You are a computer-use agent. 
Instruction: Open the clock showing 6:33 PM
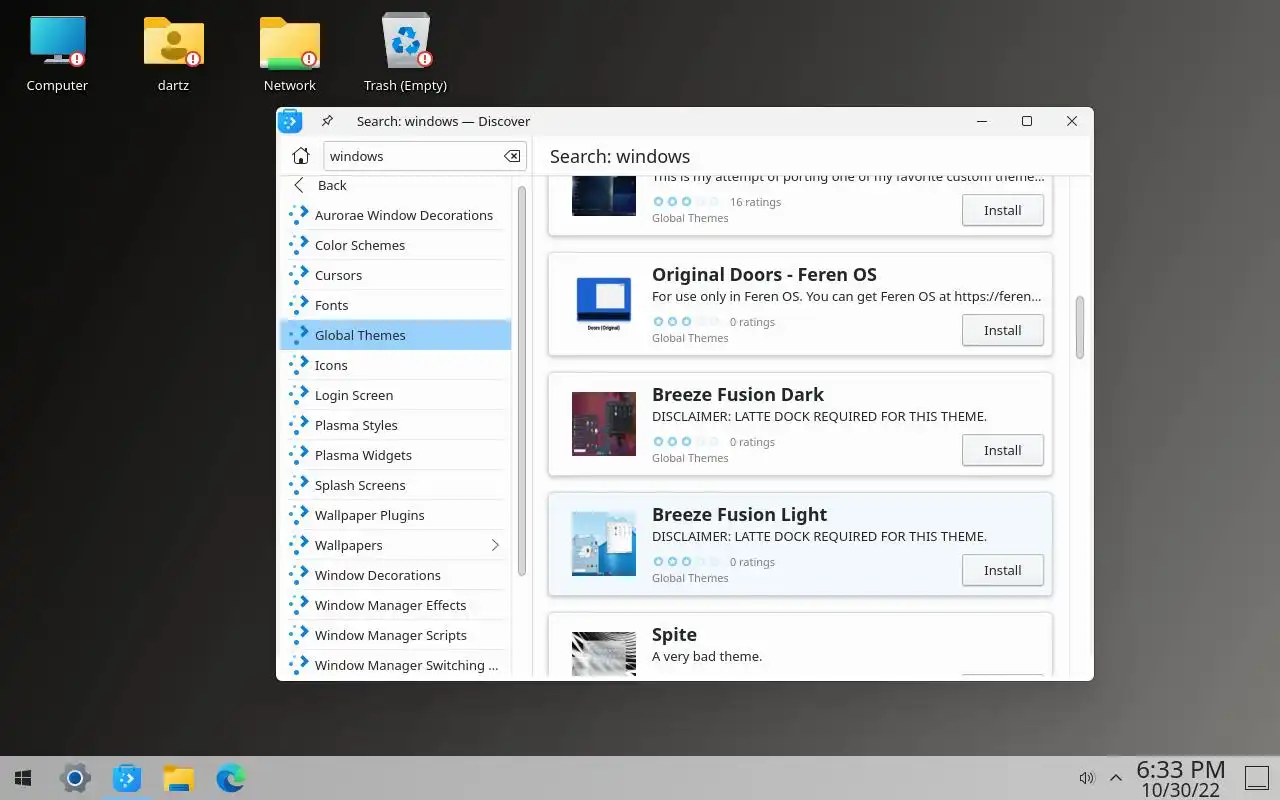point(1180,778)
